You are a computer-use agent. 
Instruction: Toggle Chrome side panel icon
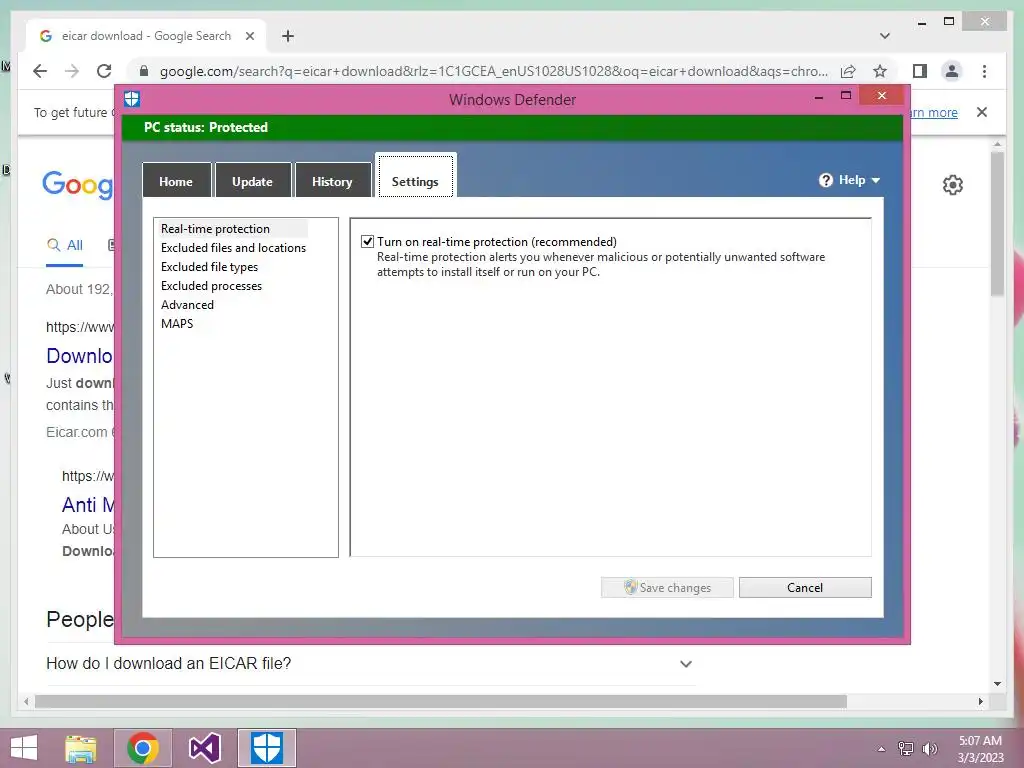tap(920, 71)
